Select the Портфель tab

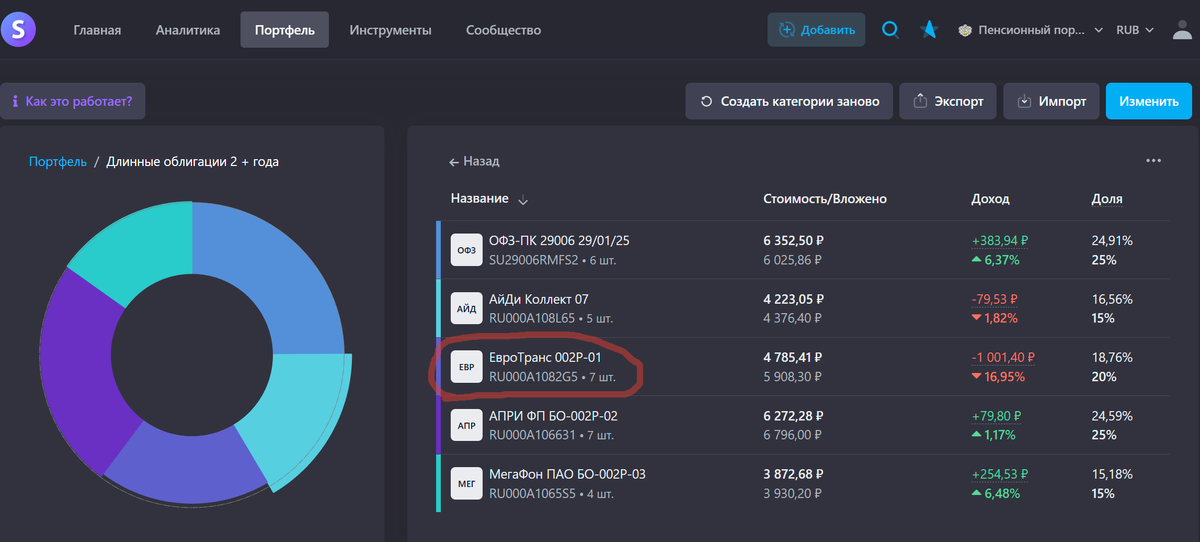(285, 30)
